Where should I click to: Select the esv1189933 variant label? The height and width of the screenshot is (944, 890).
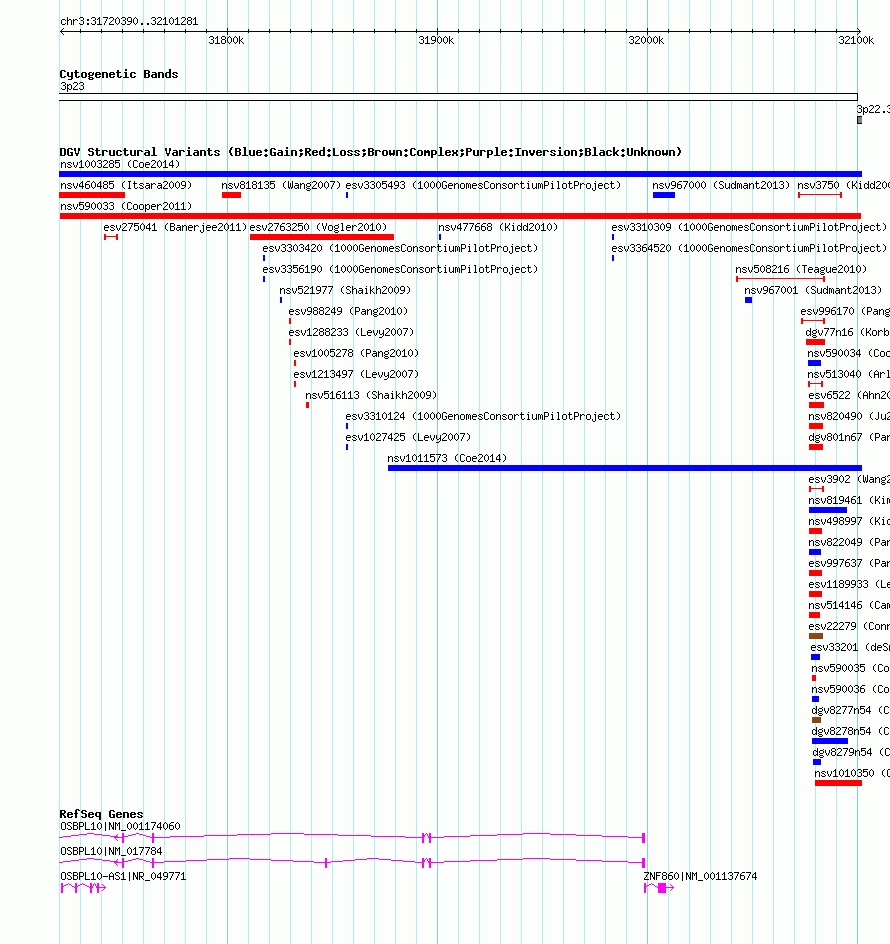[x=849, y=586]
